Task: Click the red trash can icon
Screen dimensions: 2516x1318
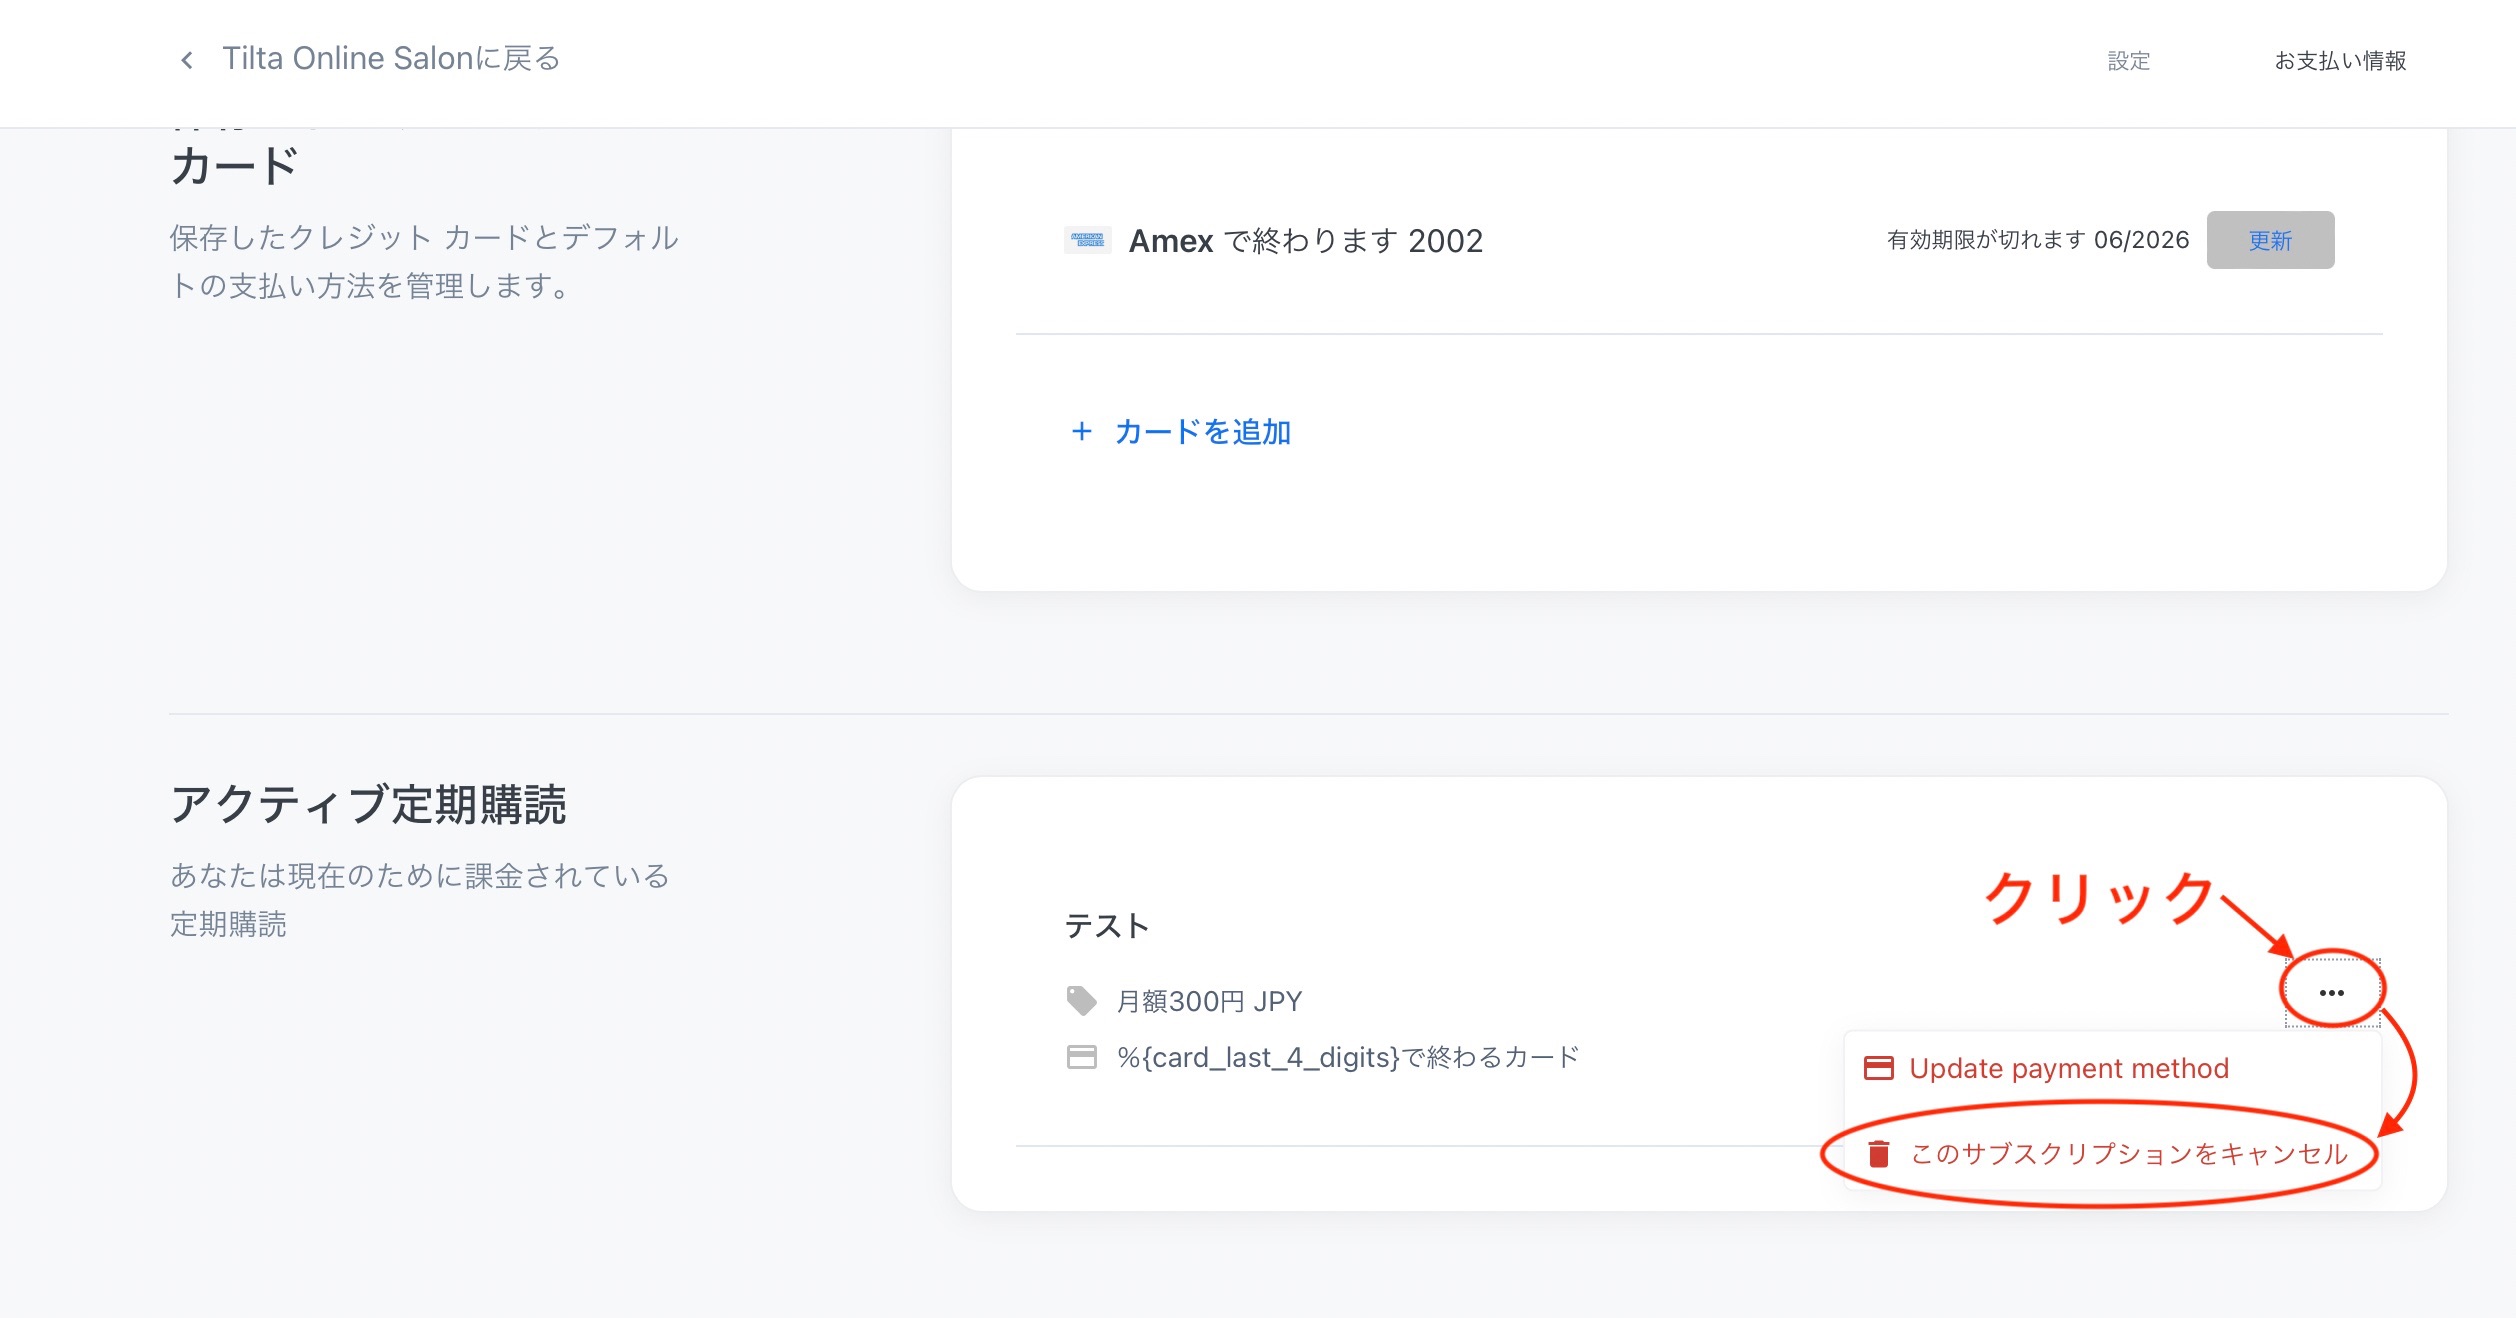Action: click(1878, 1154)
